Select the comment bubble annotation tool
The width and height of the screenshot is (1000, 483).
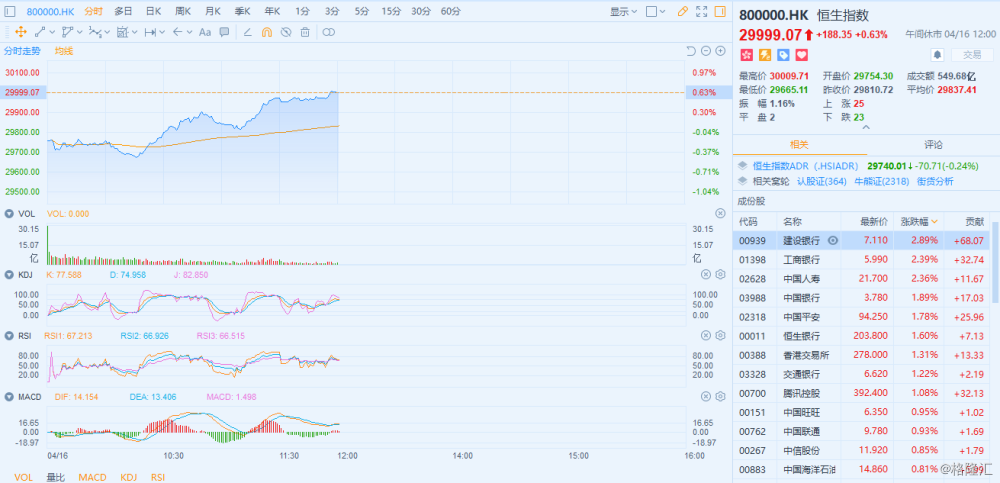click(224, 32)
